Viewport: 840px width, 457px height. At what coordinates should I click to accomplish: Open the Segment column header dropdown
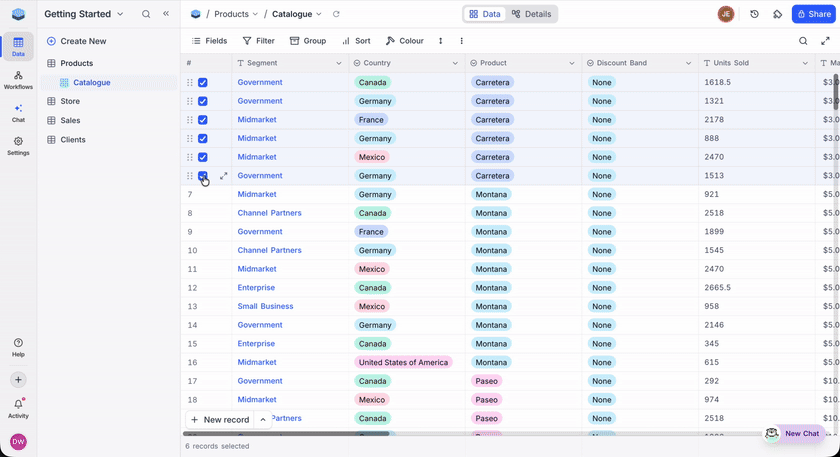coord(339,63)
